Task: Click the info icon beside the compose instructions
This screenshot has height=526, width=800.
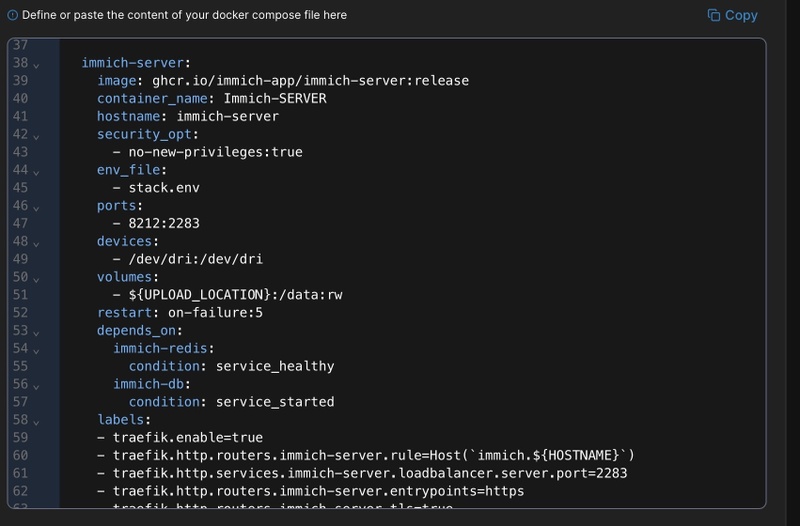Action: pos(12,15)
